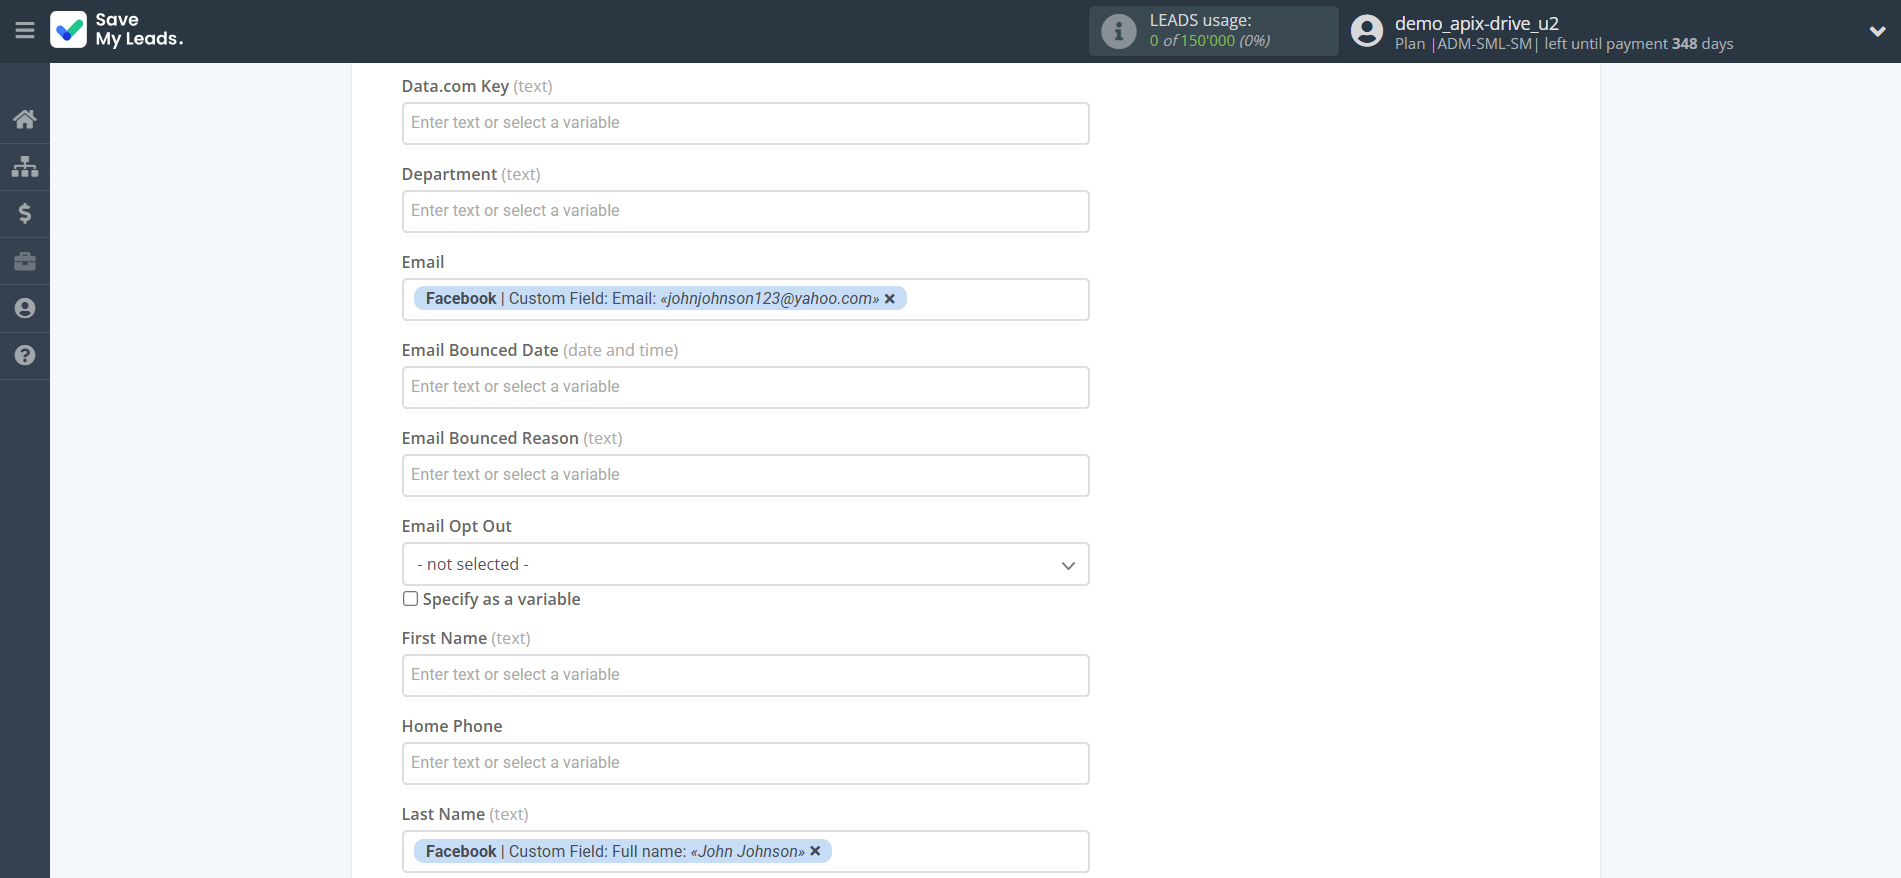The height and width of the screenshot is (878, 1901).
Task: Click into the Department text field
Action: pos(745,211)
